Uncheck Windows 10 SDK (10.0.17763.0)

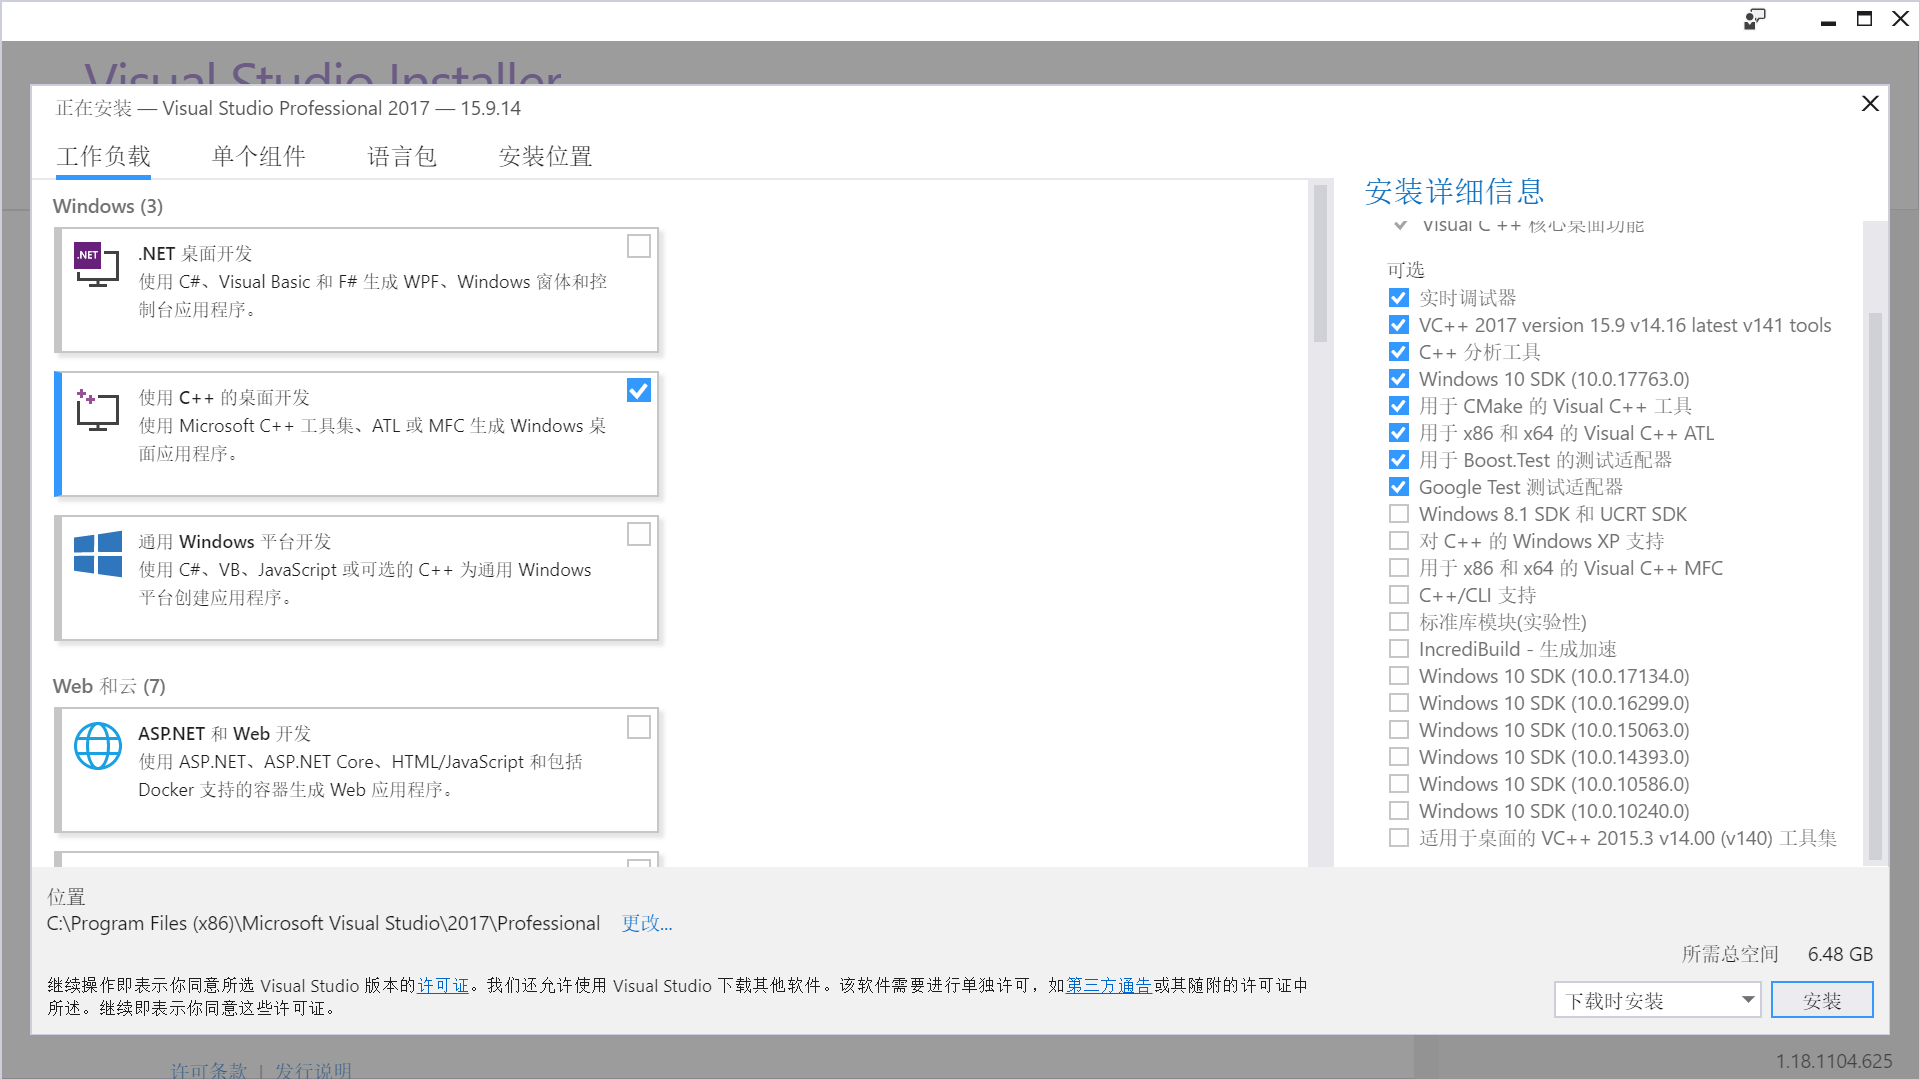[x=1399, y=379]
